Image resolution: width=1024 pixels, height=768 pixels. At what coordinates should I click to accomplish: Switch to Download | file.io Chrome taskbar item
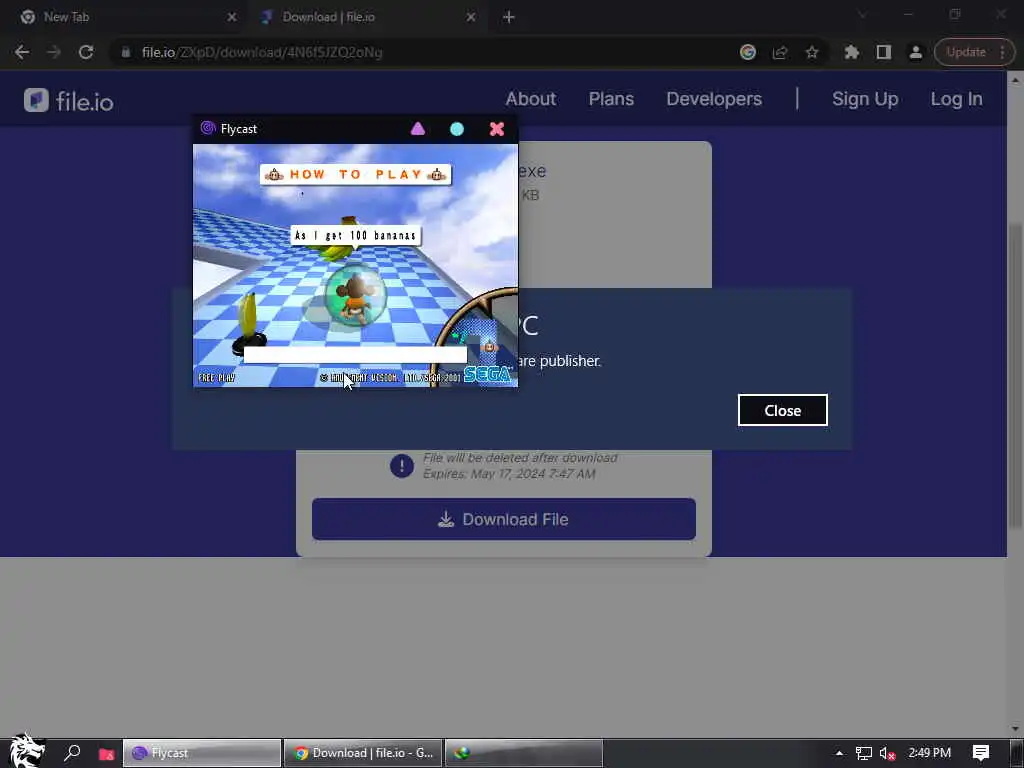point(363,753)
